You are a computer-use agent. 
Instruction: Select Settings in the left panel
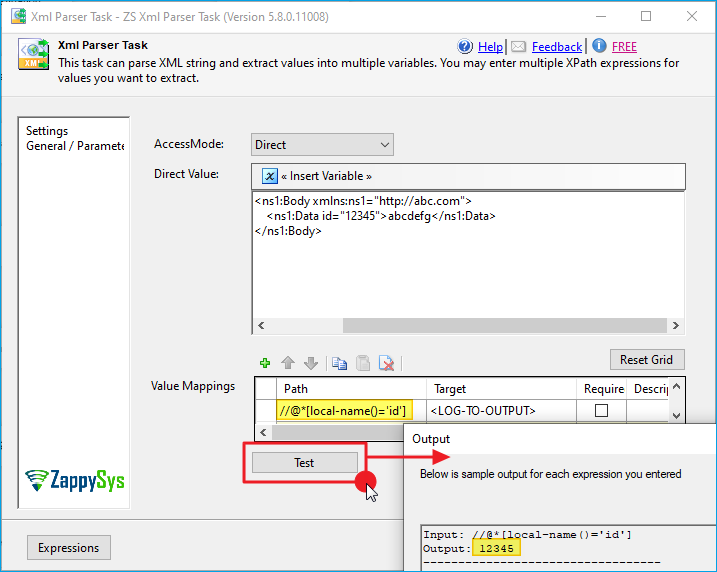[47, 131]
